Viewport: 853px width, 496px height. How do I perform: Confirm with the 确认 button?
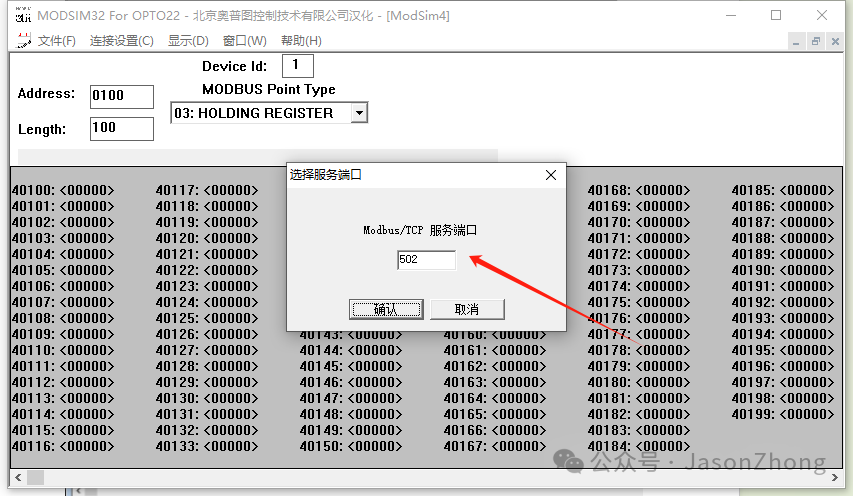pyautogui.click(x=386, y=309)
